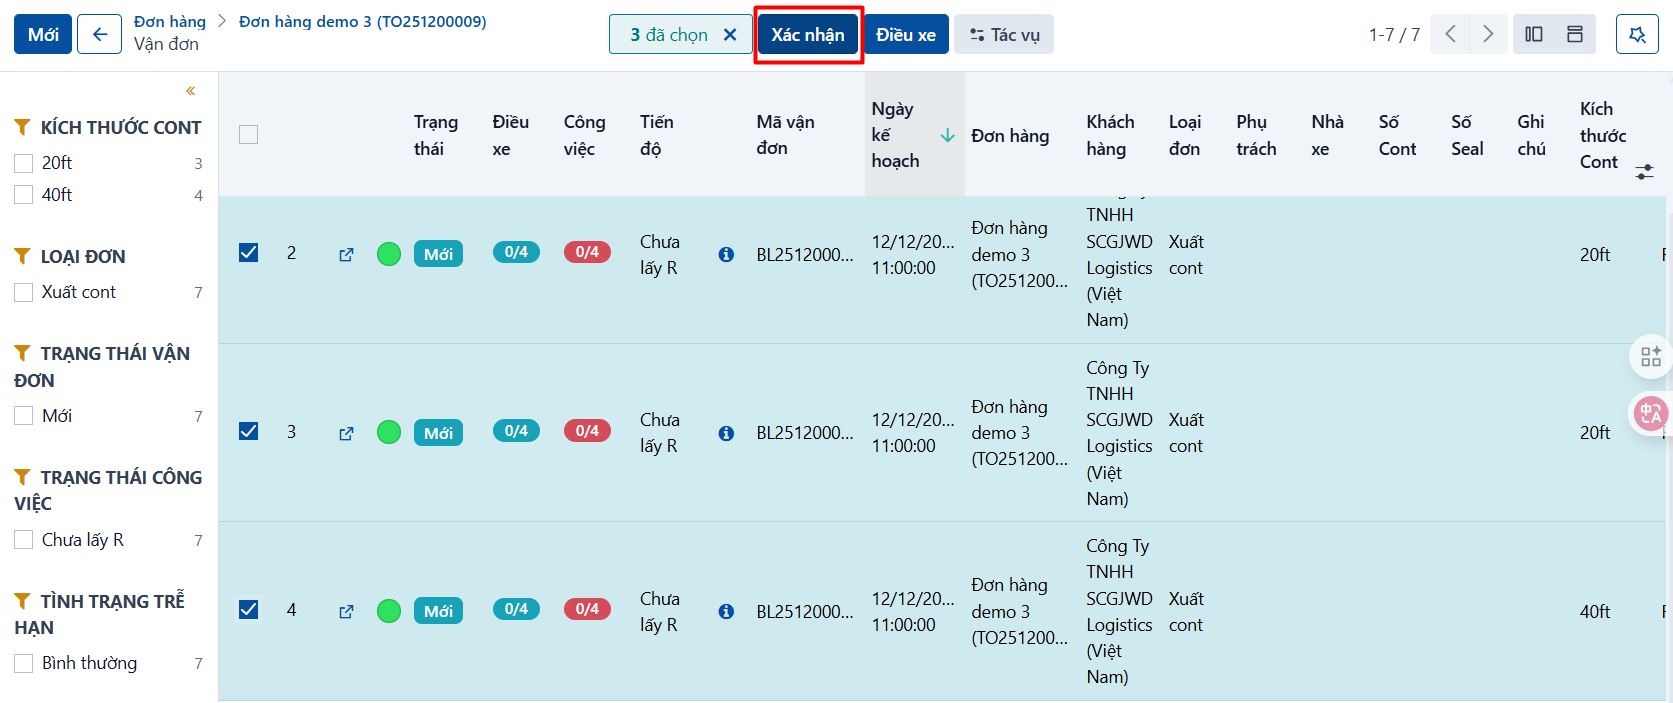Image resolution: width=1673 pixels, height=703 pixels.
Task: Sort by Kích thước Cont column header
Action: click(1602, 135)
